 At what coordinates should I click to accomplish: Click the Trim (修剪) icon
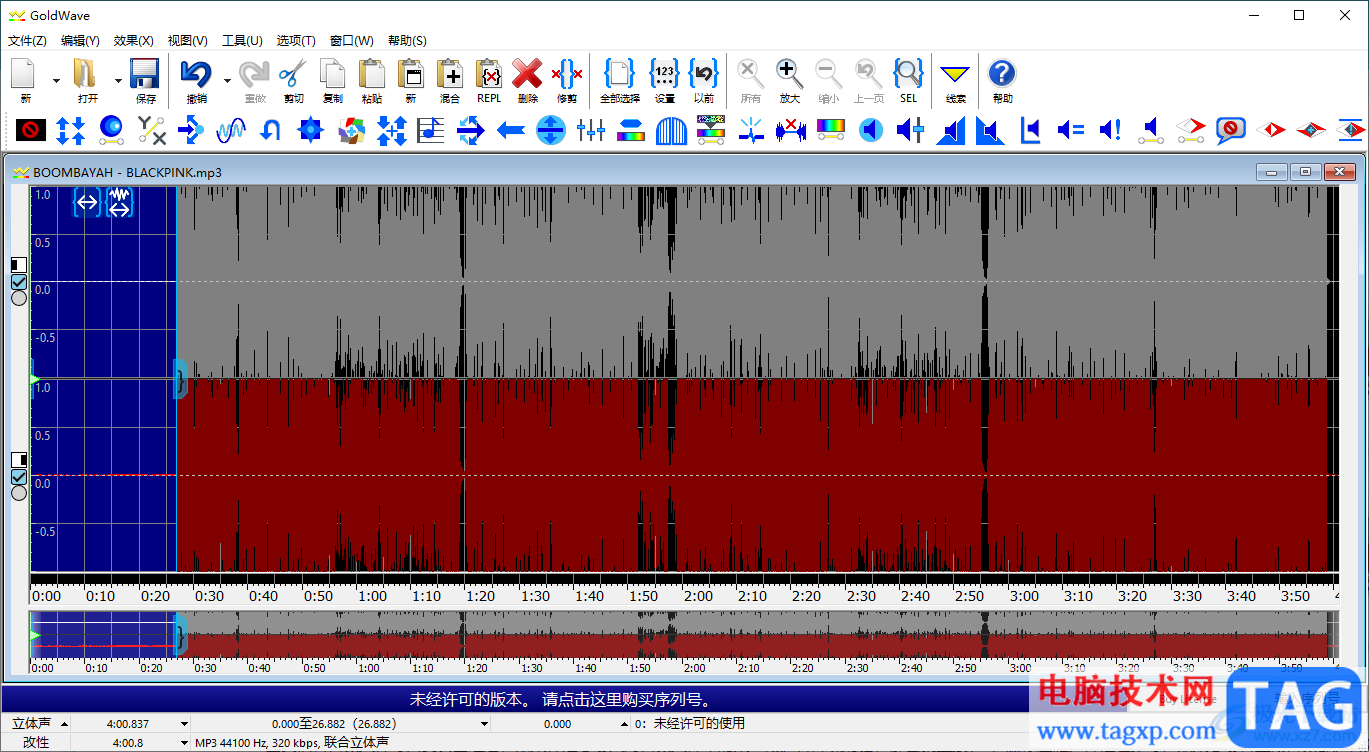567,75
